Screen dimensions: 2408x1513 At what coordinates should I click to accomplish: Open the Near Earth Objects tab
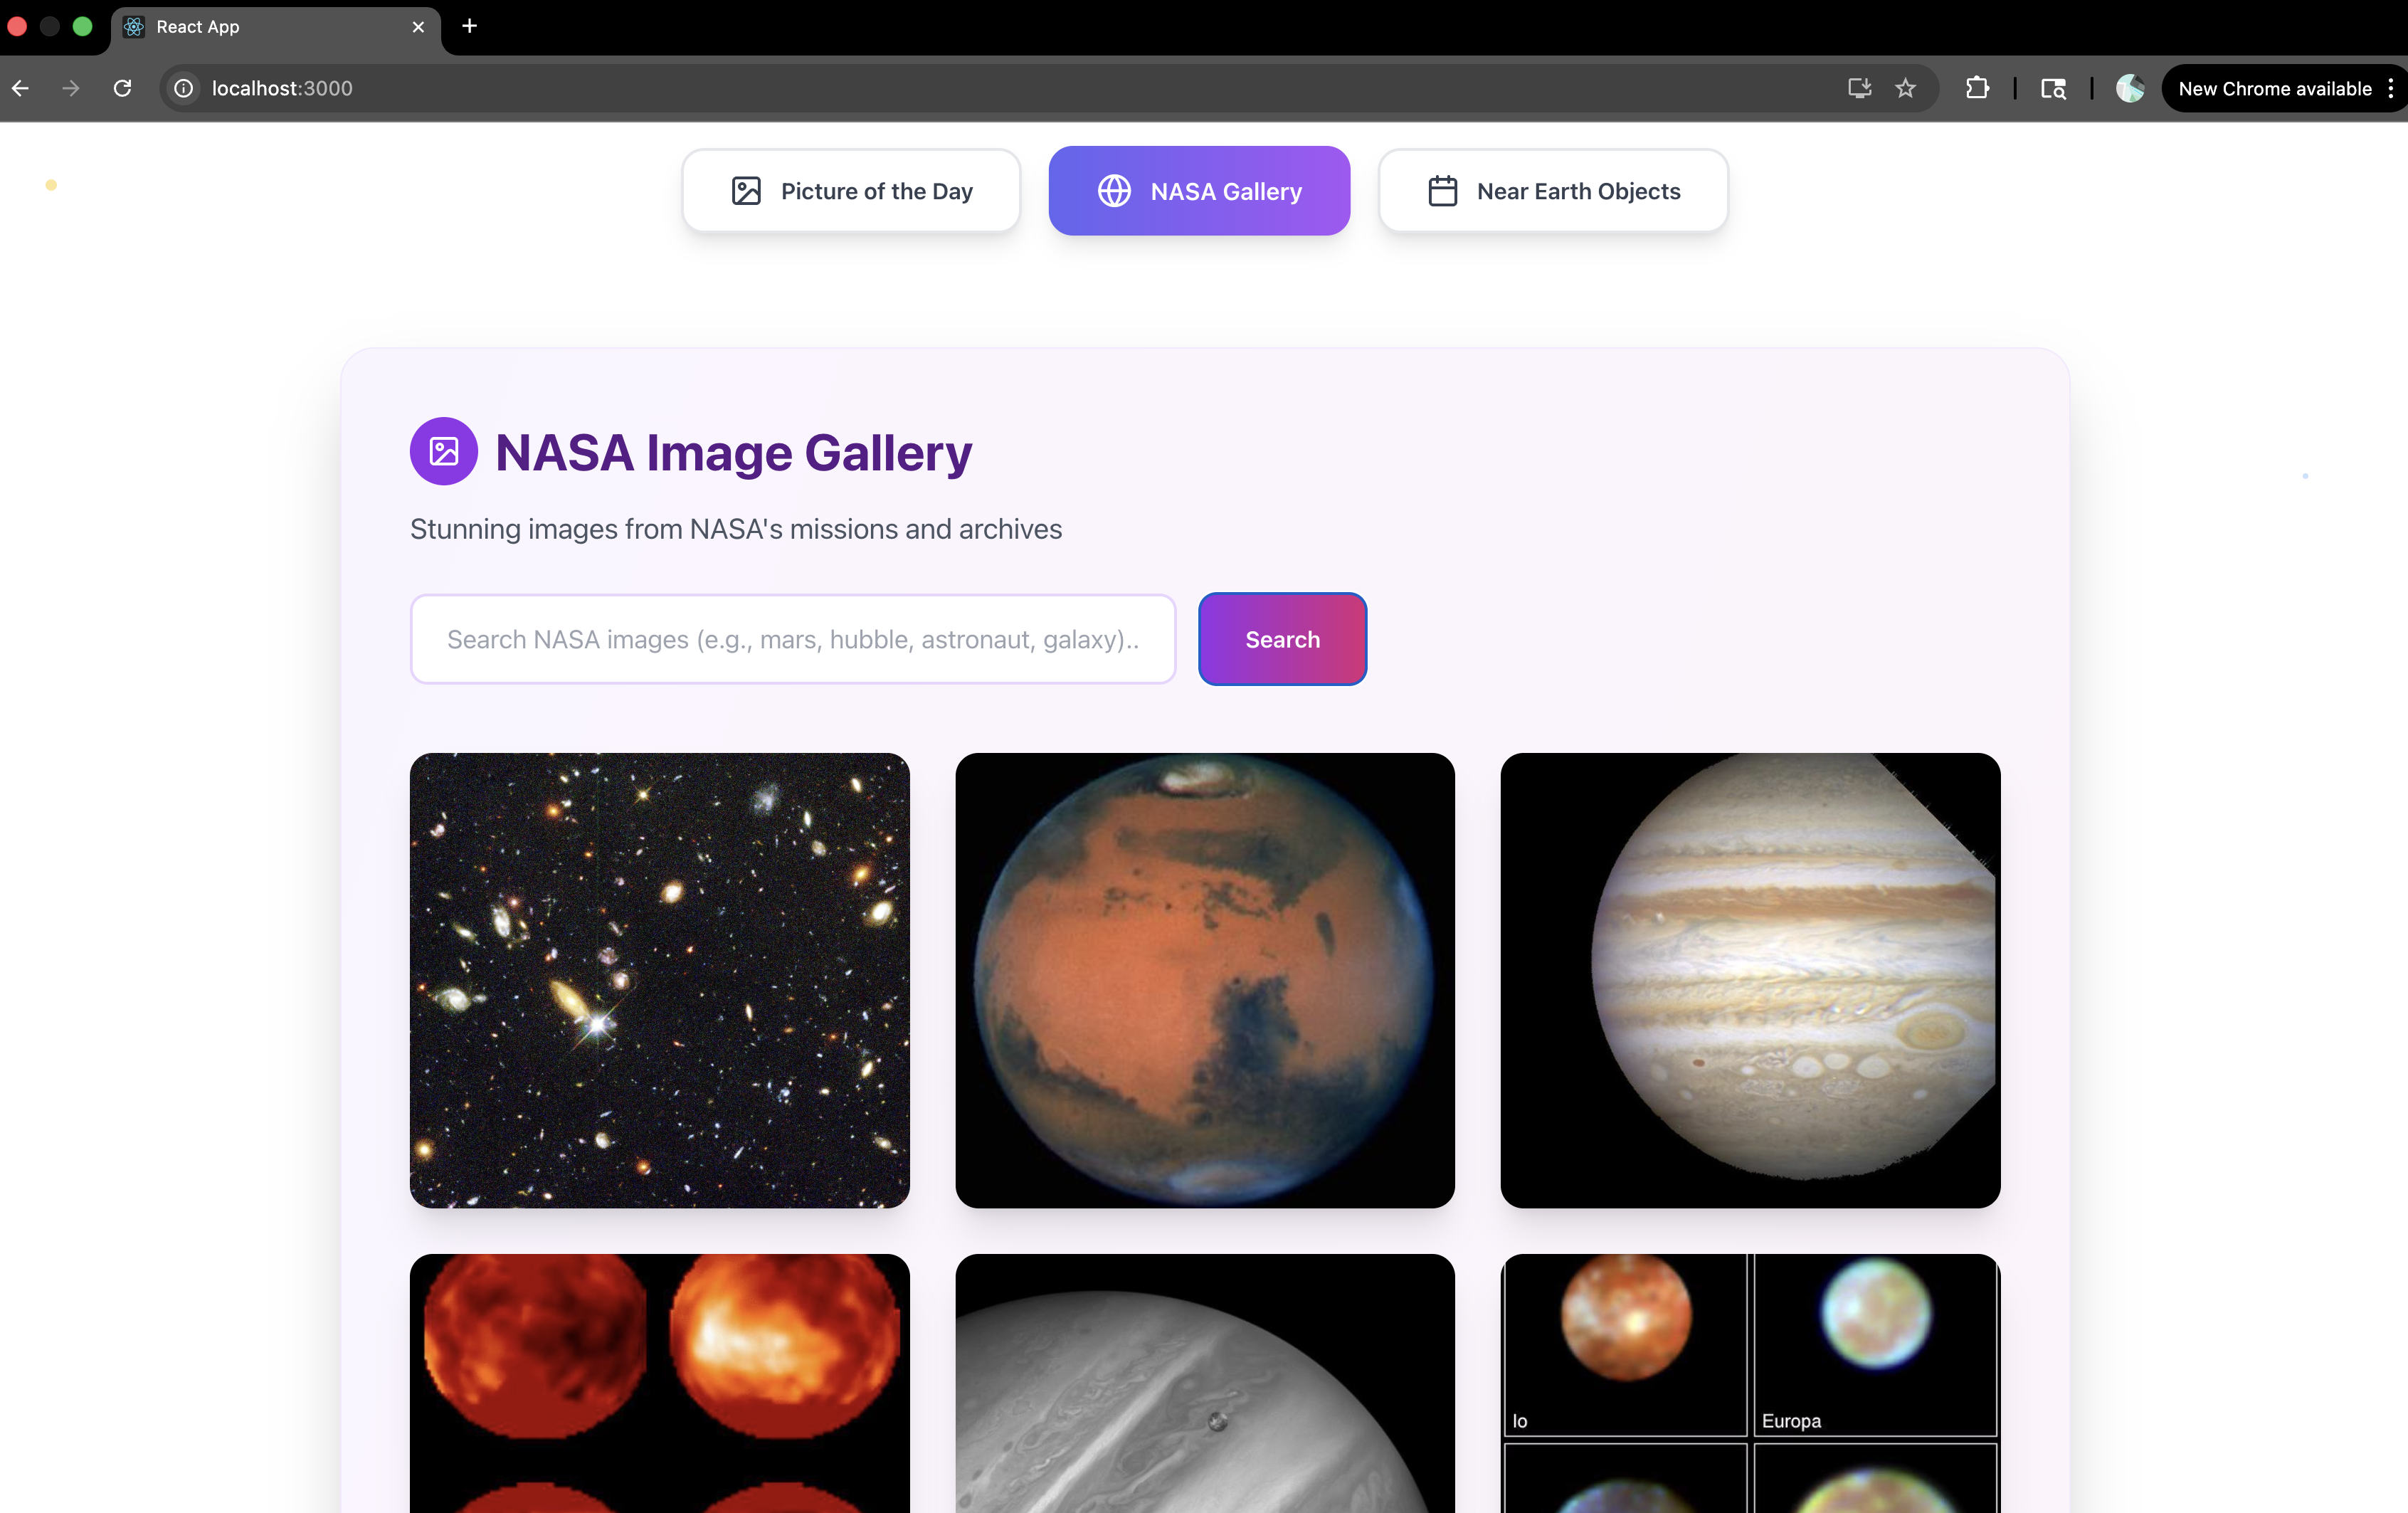click(x=1553, y=191)
